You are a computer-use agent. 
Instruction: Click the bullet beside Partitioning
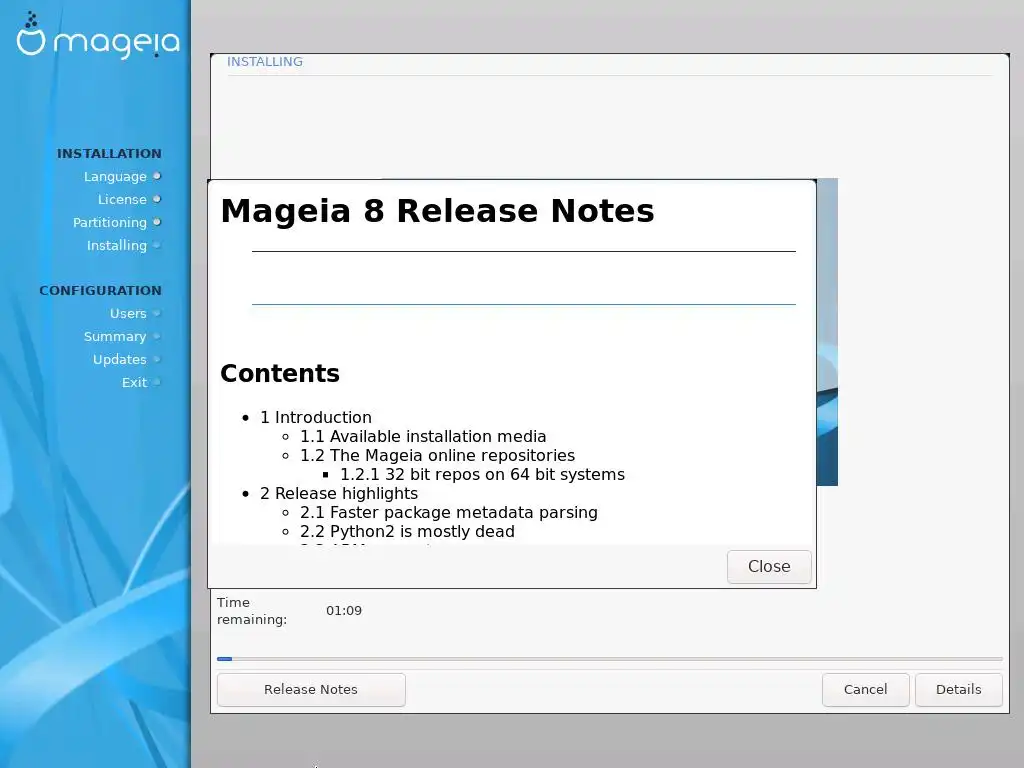(157, 222)
